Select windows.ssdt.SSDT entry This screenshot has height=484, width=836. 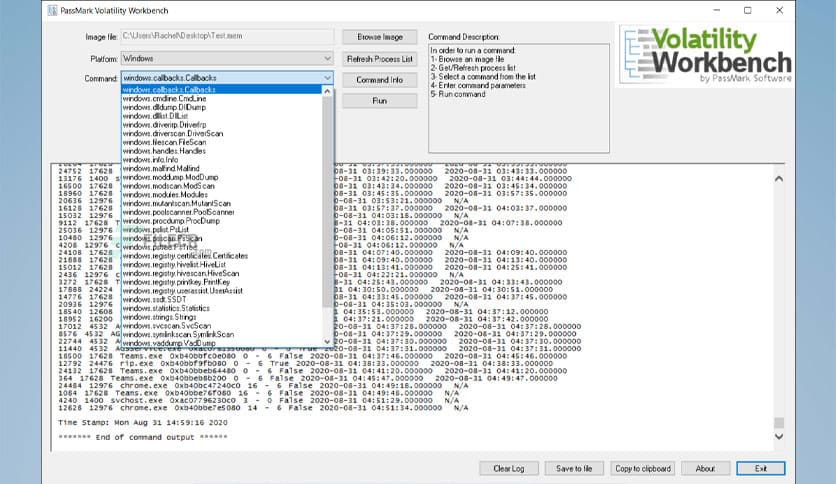tap(221, 300)
